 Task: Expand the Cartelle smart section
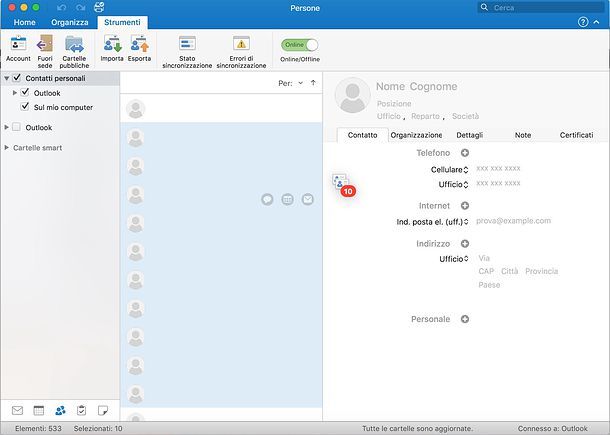[x=7, y=148]
